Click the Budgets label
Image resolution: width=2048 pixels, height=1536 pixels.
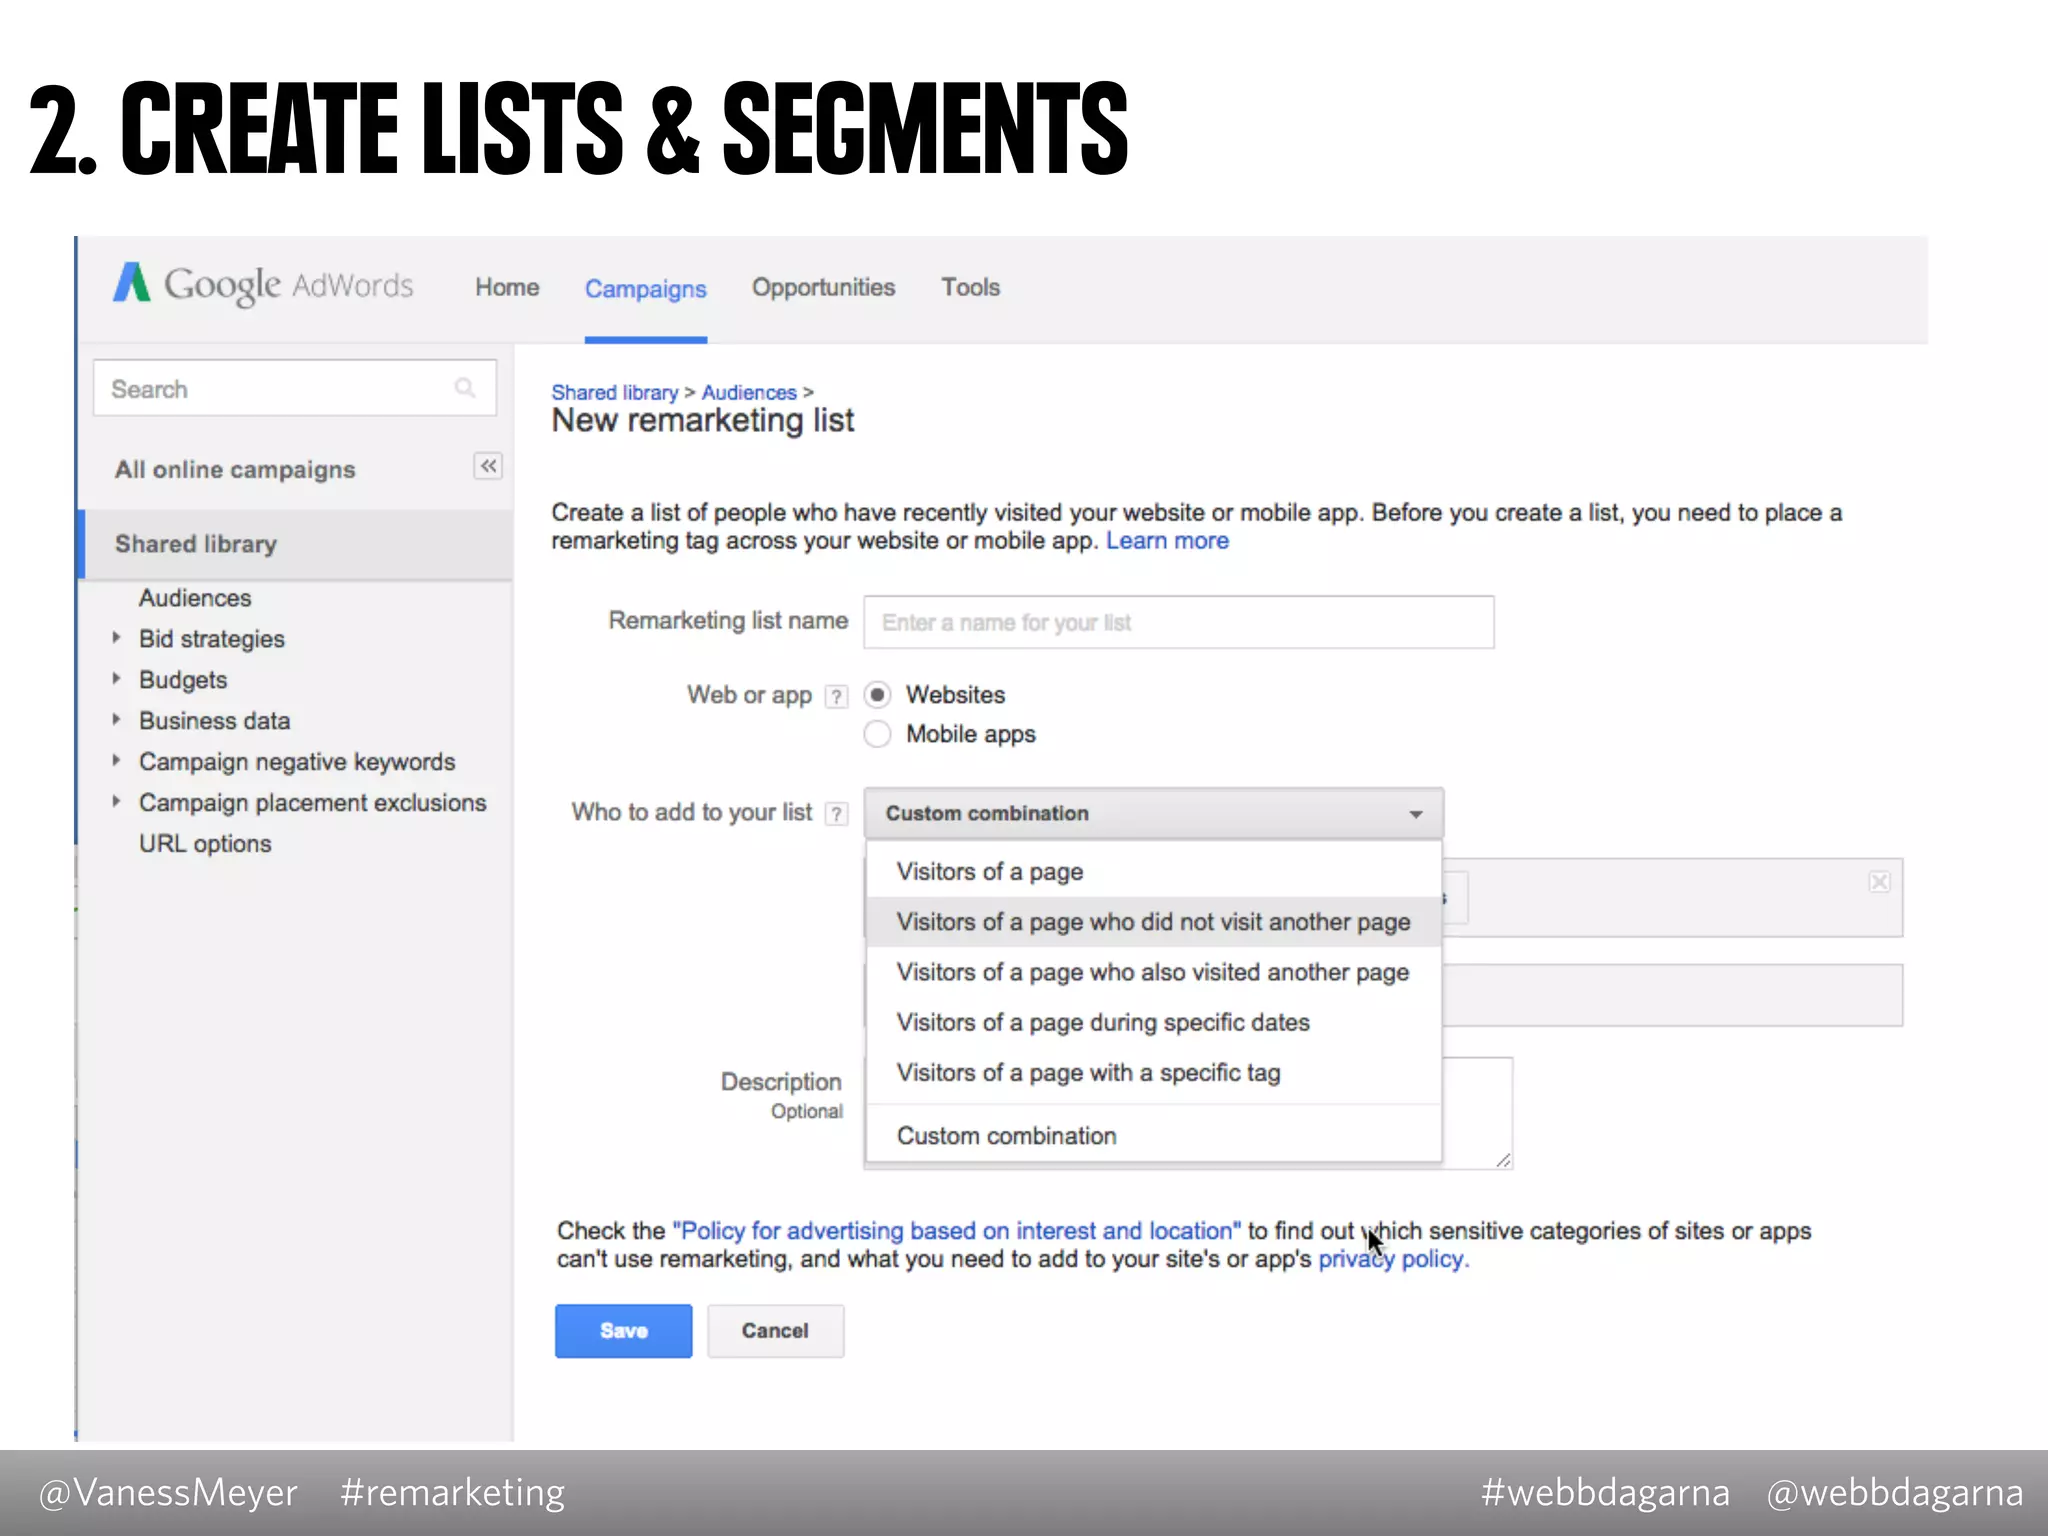(183, 680)
